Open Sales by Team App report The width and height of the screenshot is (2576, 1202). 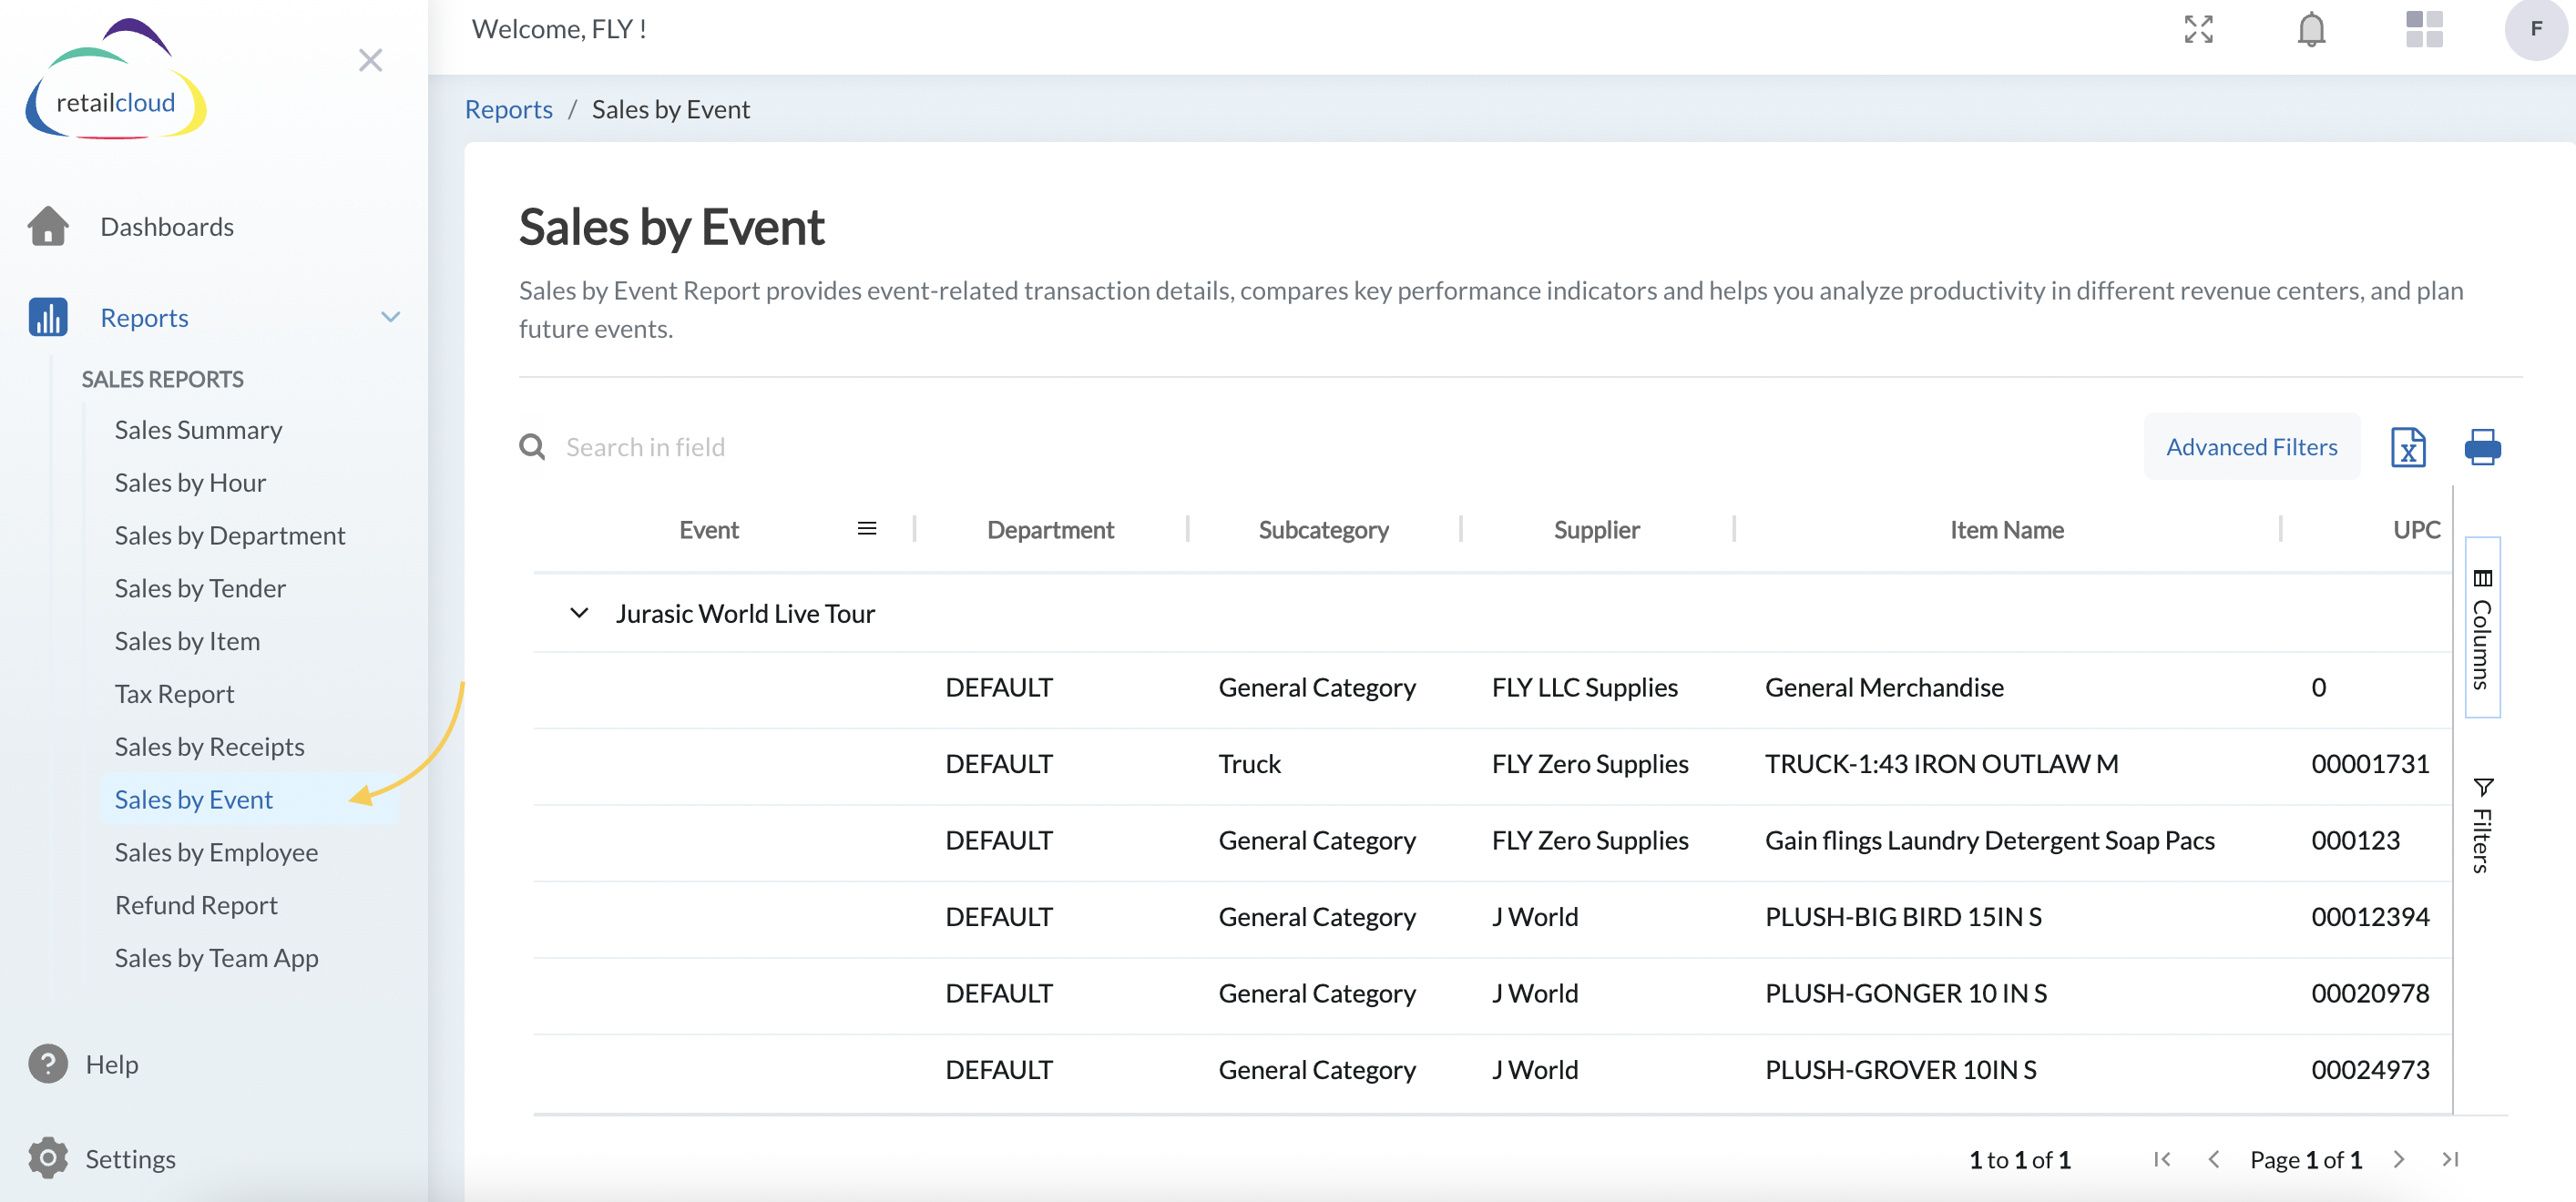click(216, 958)
